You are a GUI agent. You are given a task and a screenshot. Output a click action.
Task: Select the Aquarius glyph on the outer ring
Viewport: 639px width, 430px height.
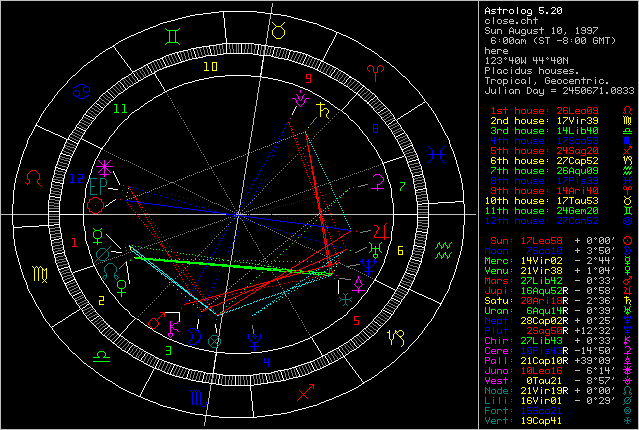pyautogui.click(x=443, y=250)
